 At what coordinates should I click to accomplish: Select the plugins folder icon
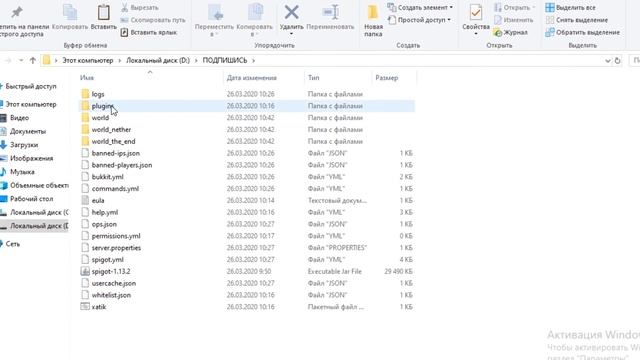(85, 106)
